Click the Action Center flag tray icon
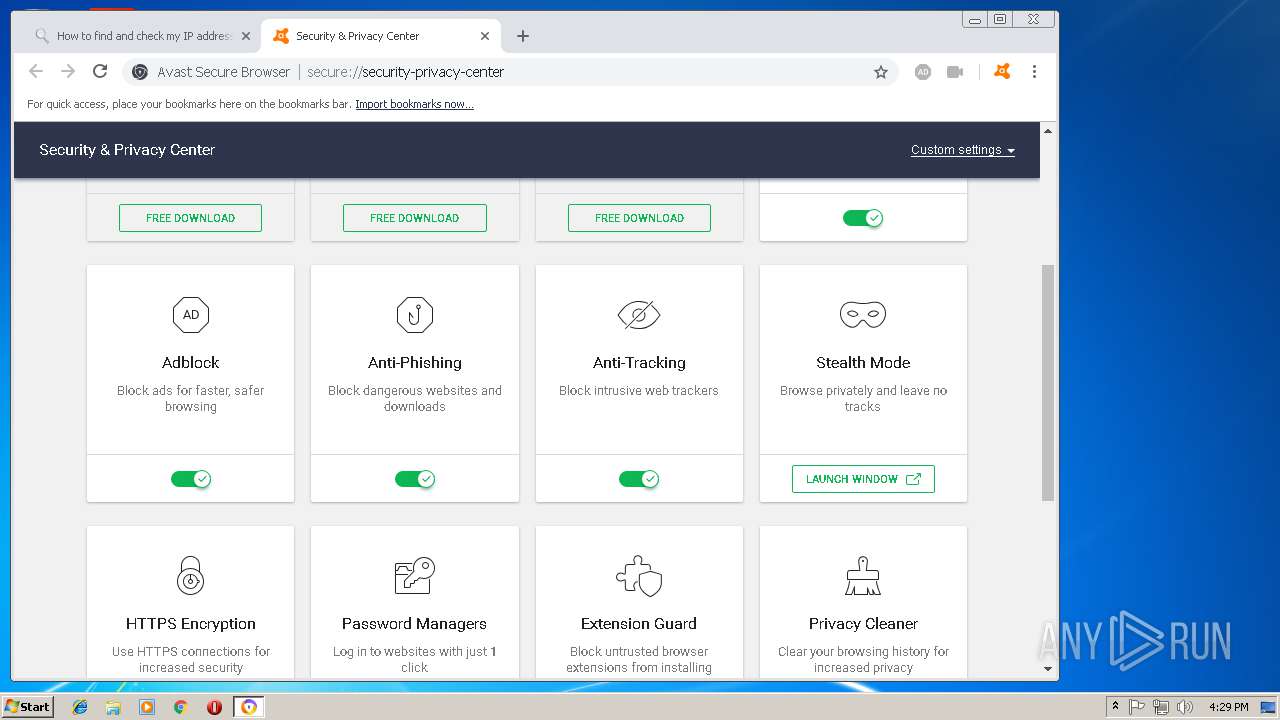1280x720 pixels. (1138, 707)
